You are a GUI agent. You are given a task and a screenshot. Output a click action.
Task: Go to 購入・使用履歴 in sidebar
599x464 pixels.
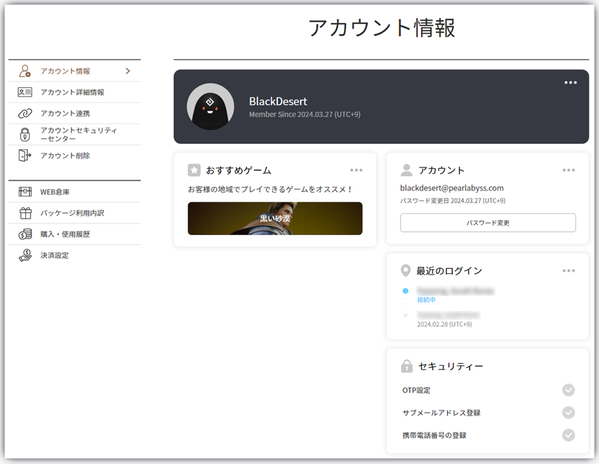74,234
